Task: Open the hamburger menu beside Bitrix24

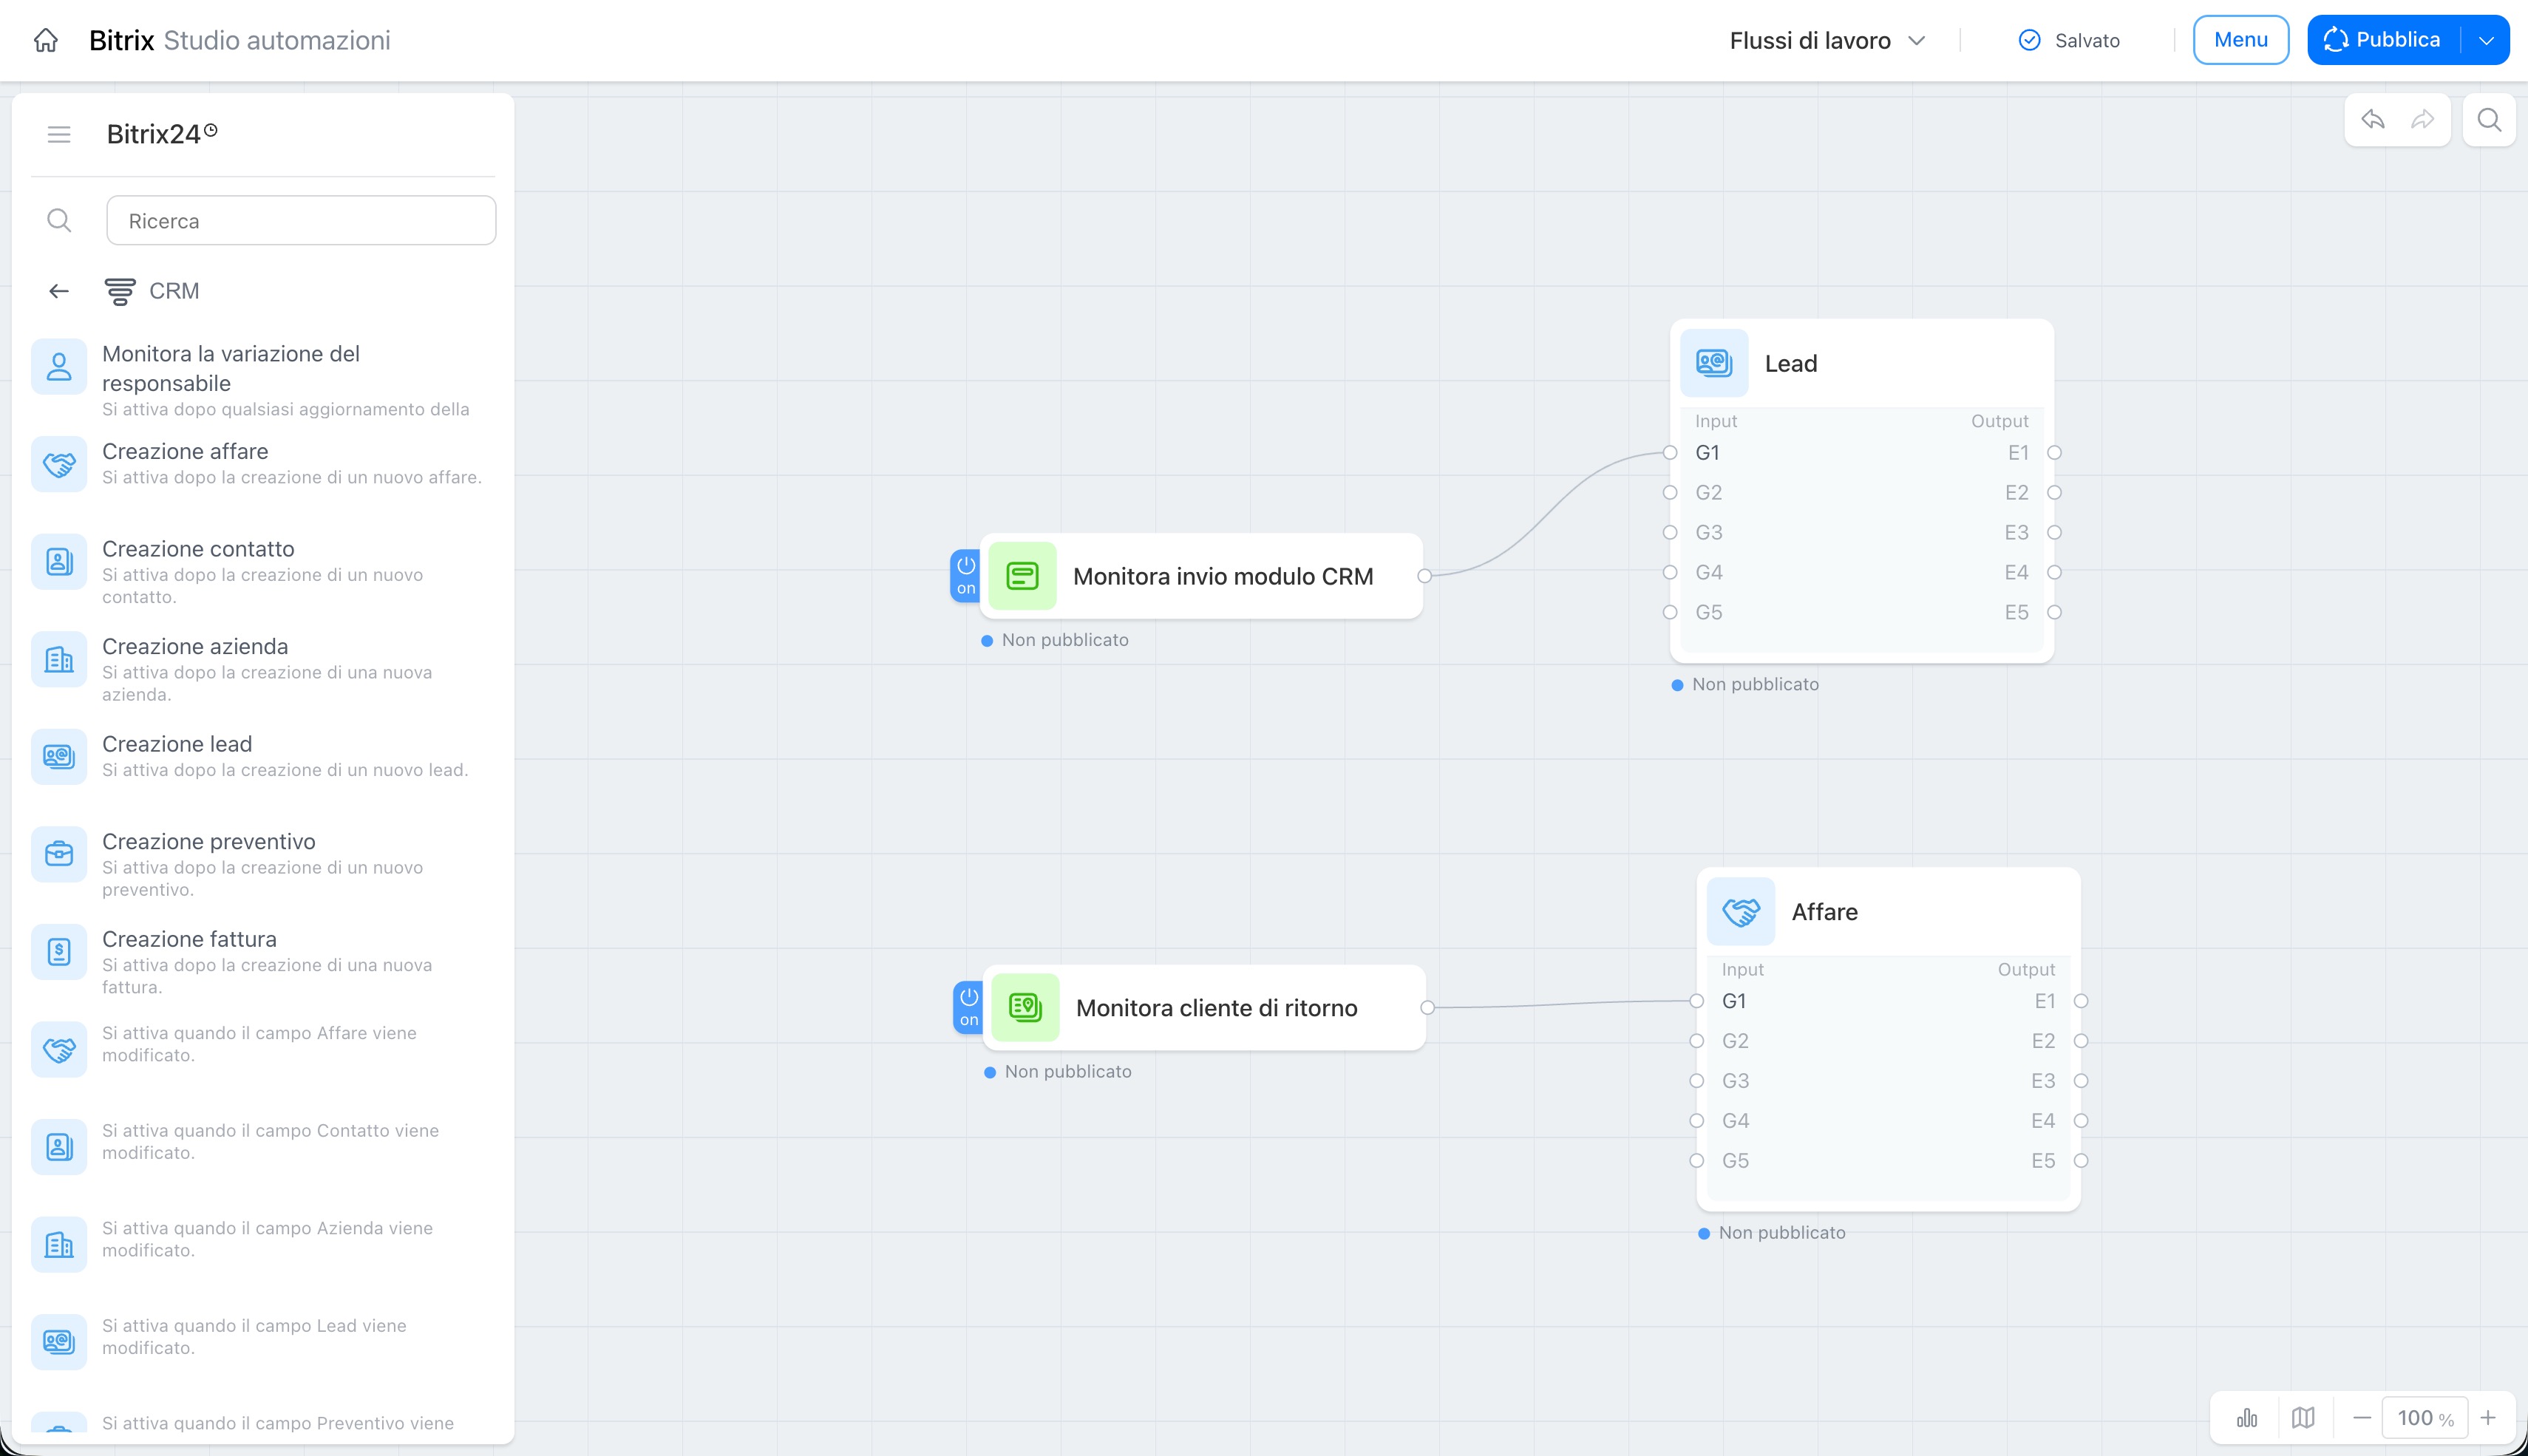Action: tap(59, 134)
